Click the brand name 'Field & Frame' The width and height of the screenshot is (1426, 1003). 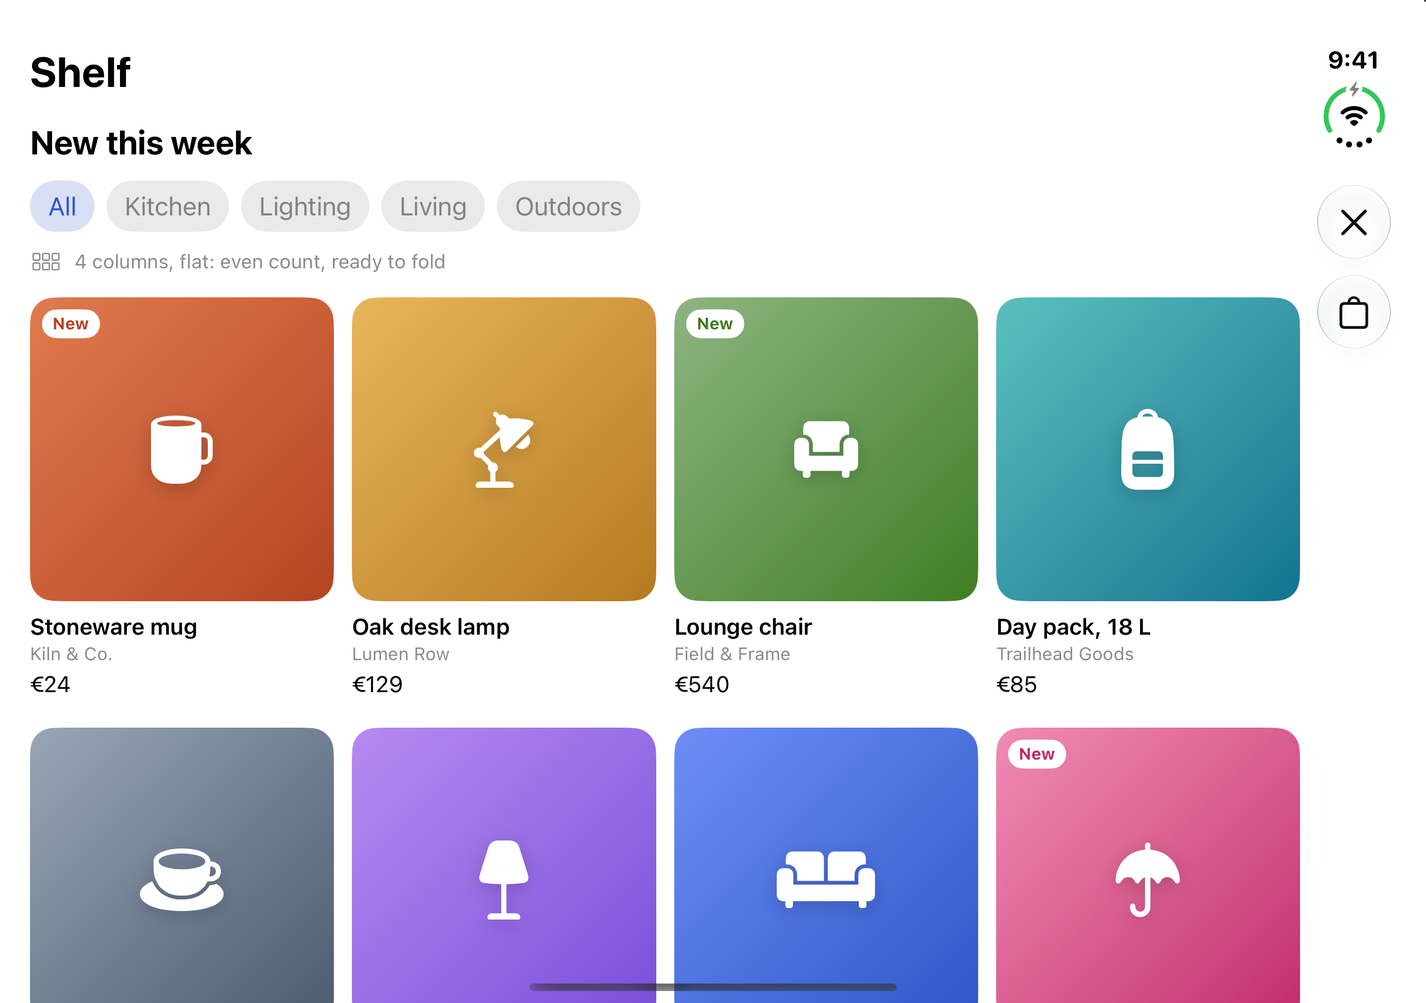[732, 654]
